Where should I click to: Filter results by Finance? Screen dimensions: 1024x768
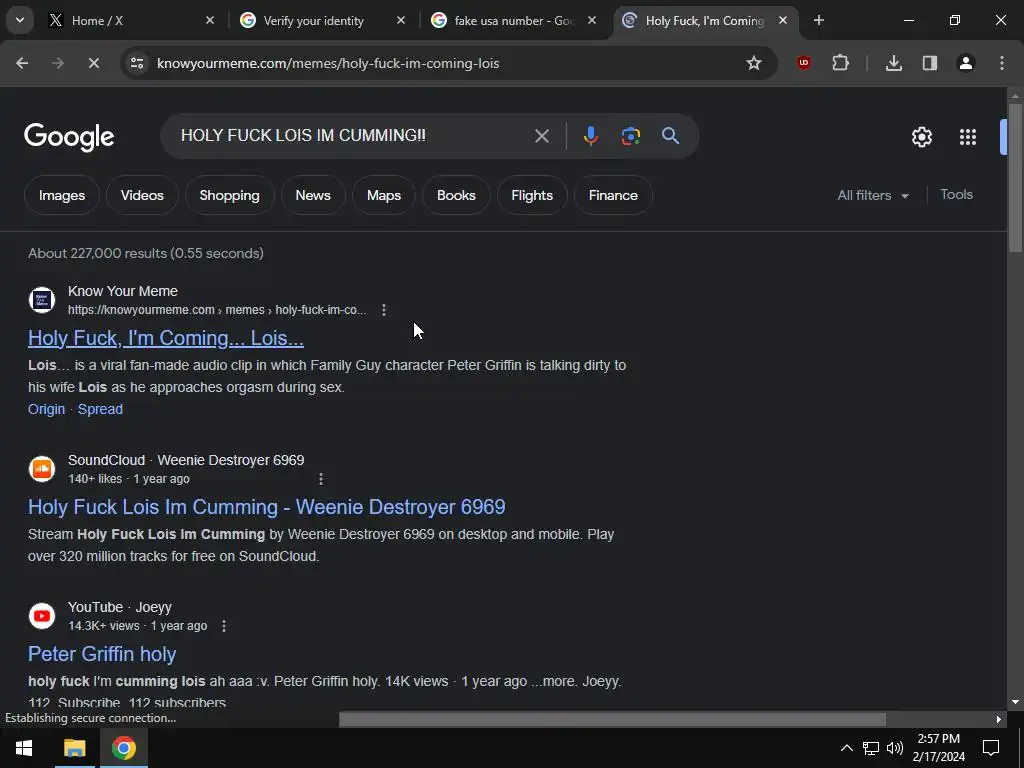point(613,195)
